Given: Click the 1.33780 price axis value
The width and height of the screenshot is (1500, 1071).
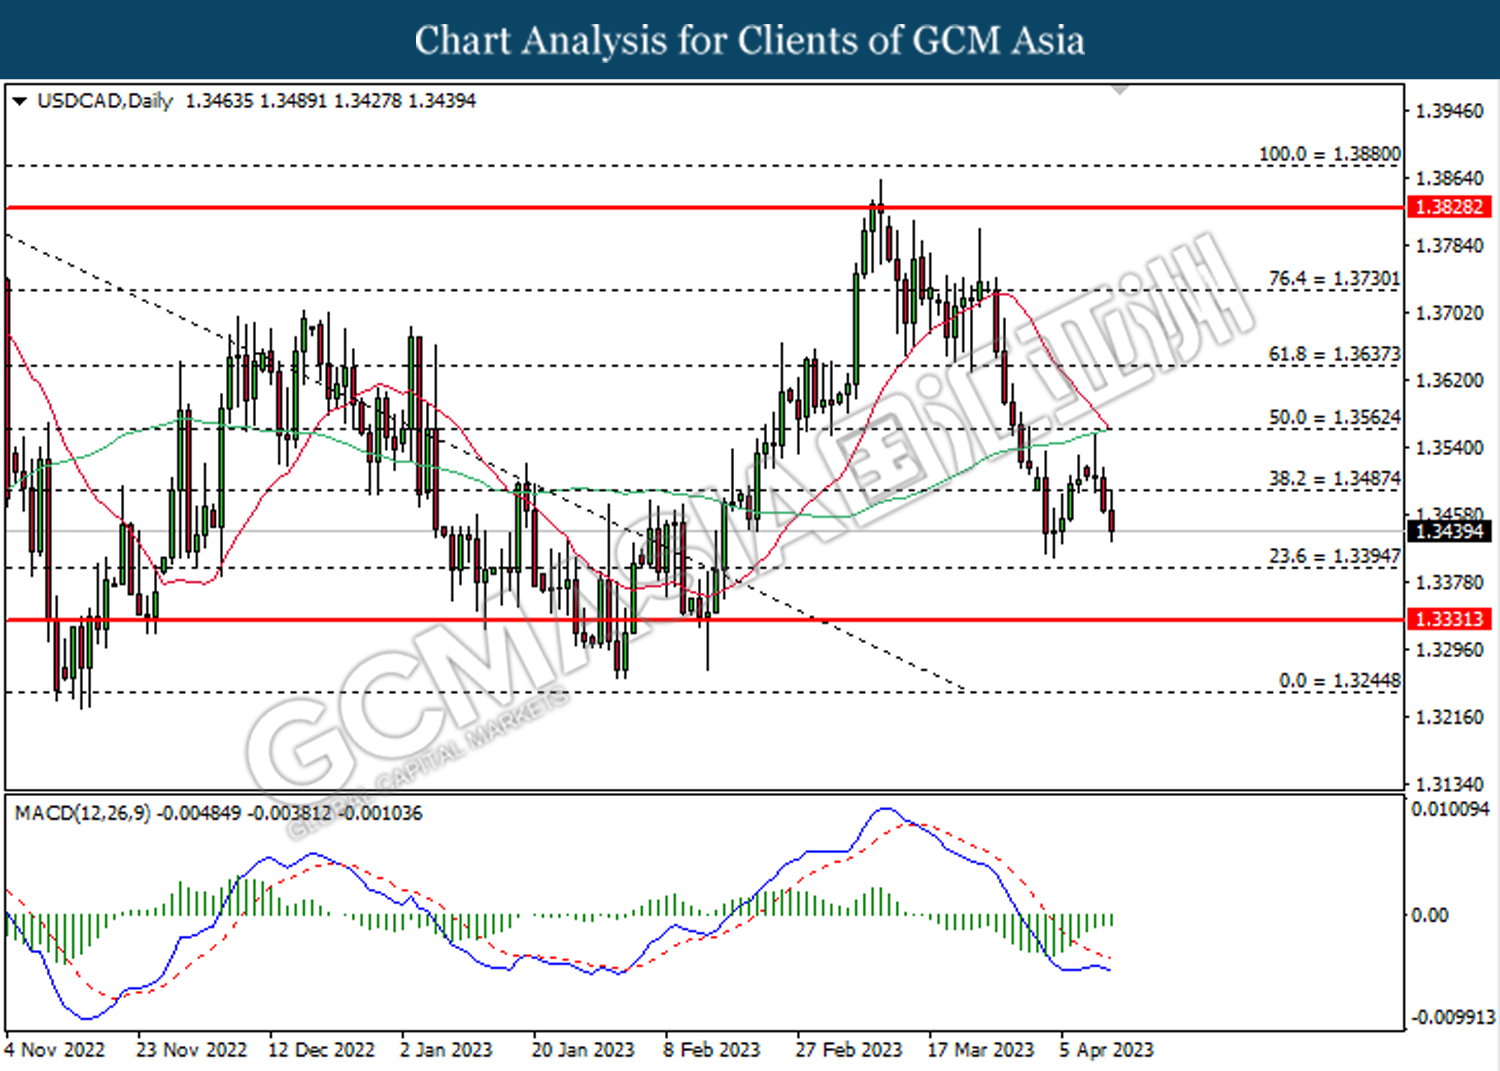Looking at the screenshot, I should tap(1450, 582).
